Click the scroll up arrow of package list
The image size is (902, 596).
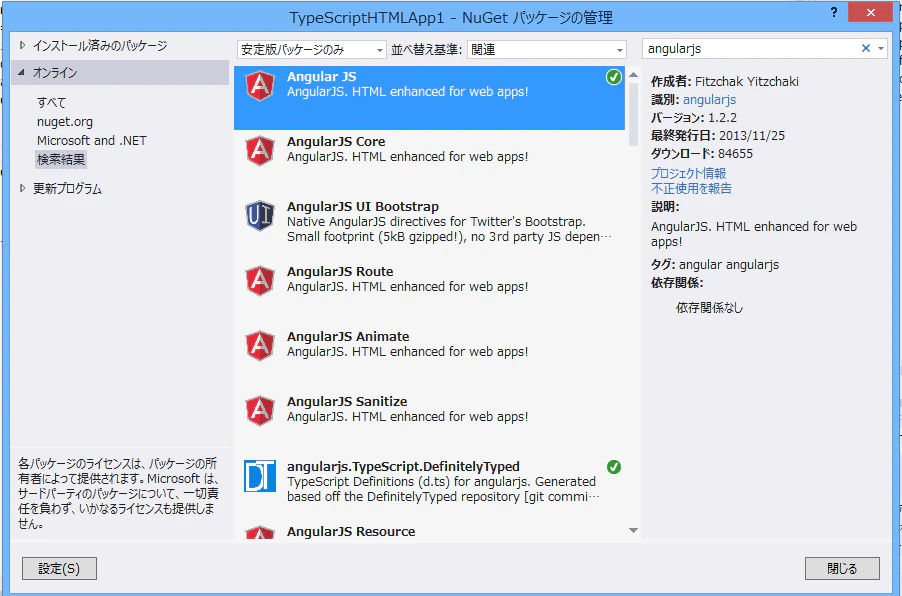tap(633, 75)
